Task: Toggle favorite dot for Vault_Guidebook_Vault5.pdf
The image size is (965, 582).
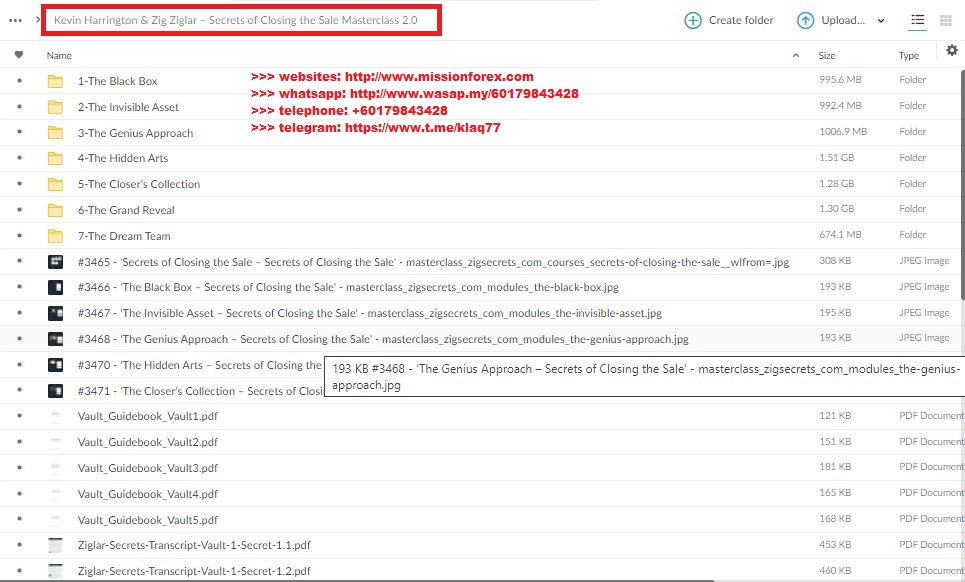Action: coord(20,519)
